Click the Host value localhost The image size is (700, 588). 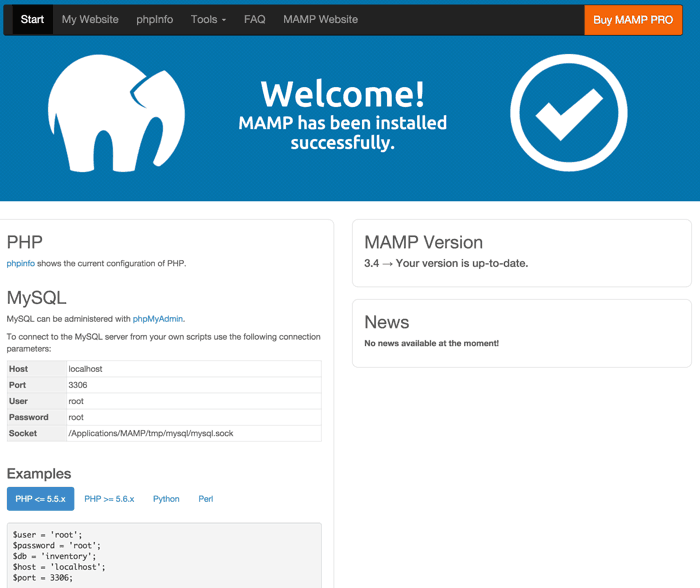85,369
